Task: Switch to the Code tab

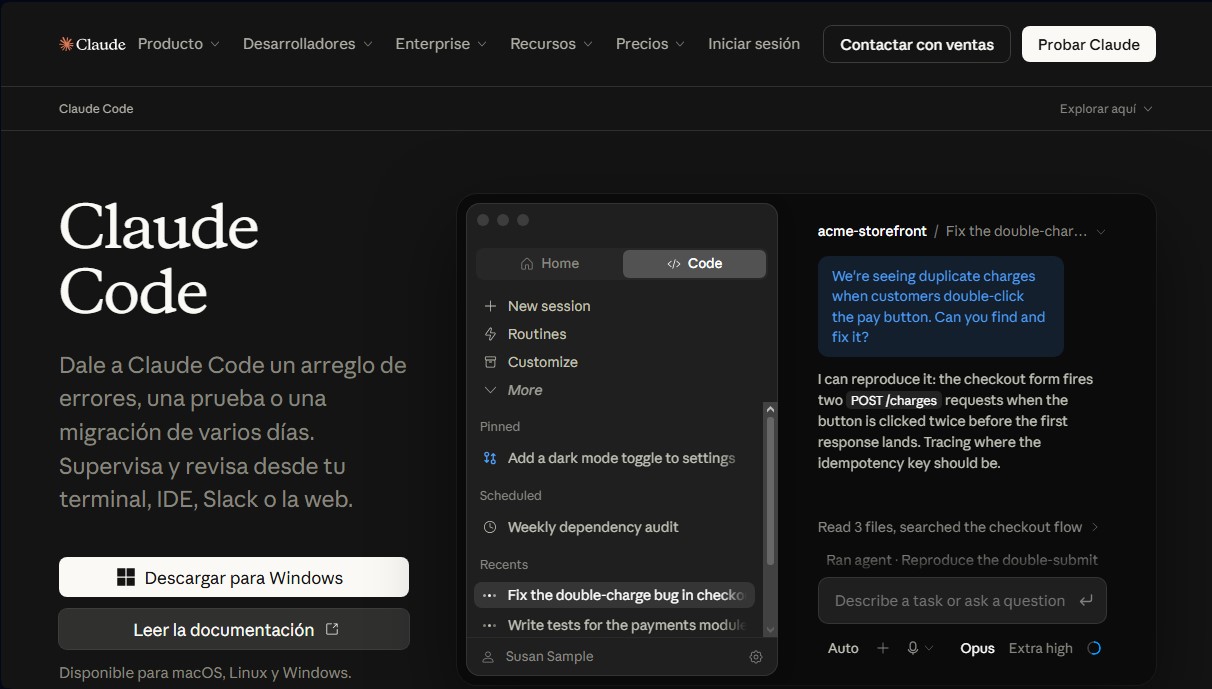Action: point(694,264)
